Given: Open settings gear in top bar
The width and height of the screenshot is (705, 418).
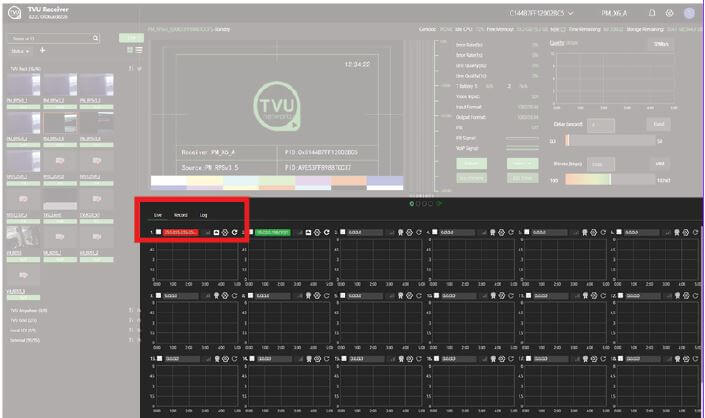Looking at the screenshot, I should click(x=669, y=13).
